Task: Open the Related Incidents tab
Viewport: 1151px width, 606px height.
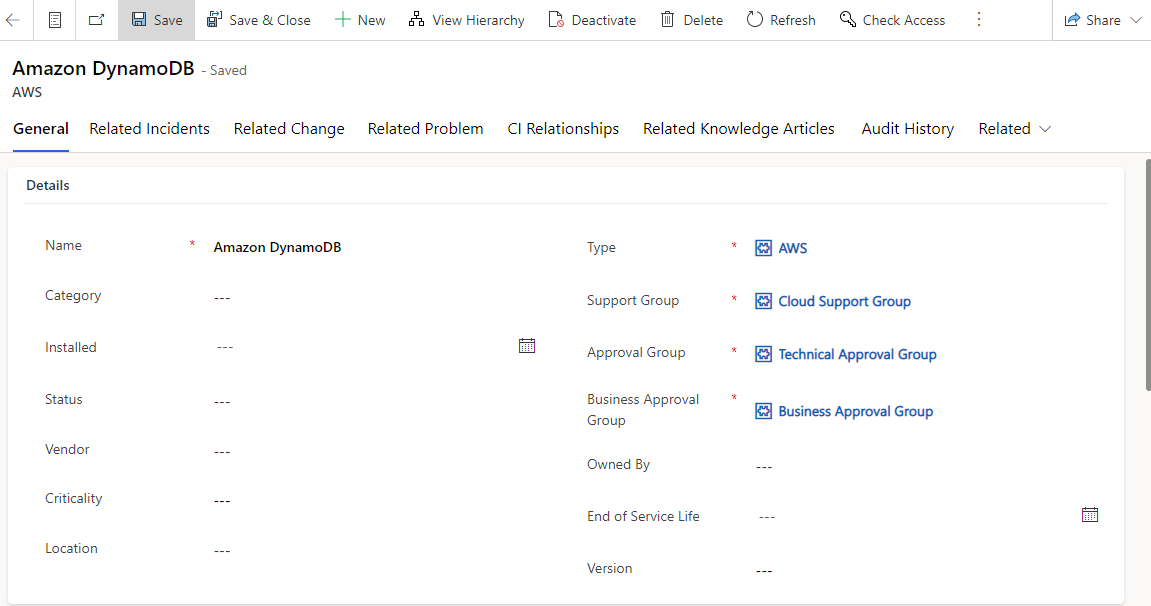Action: click(x=150, y=129)
